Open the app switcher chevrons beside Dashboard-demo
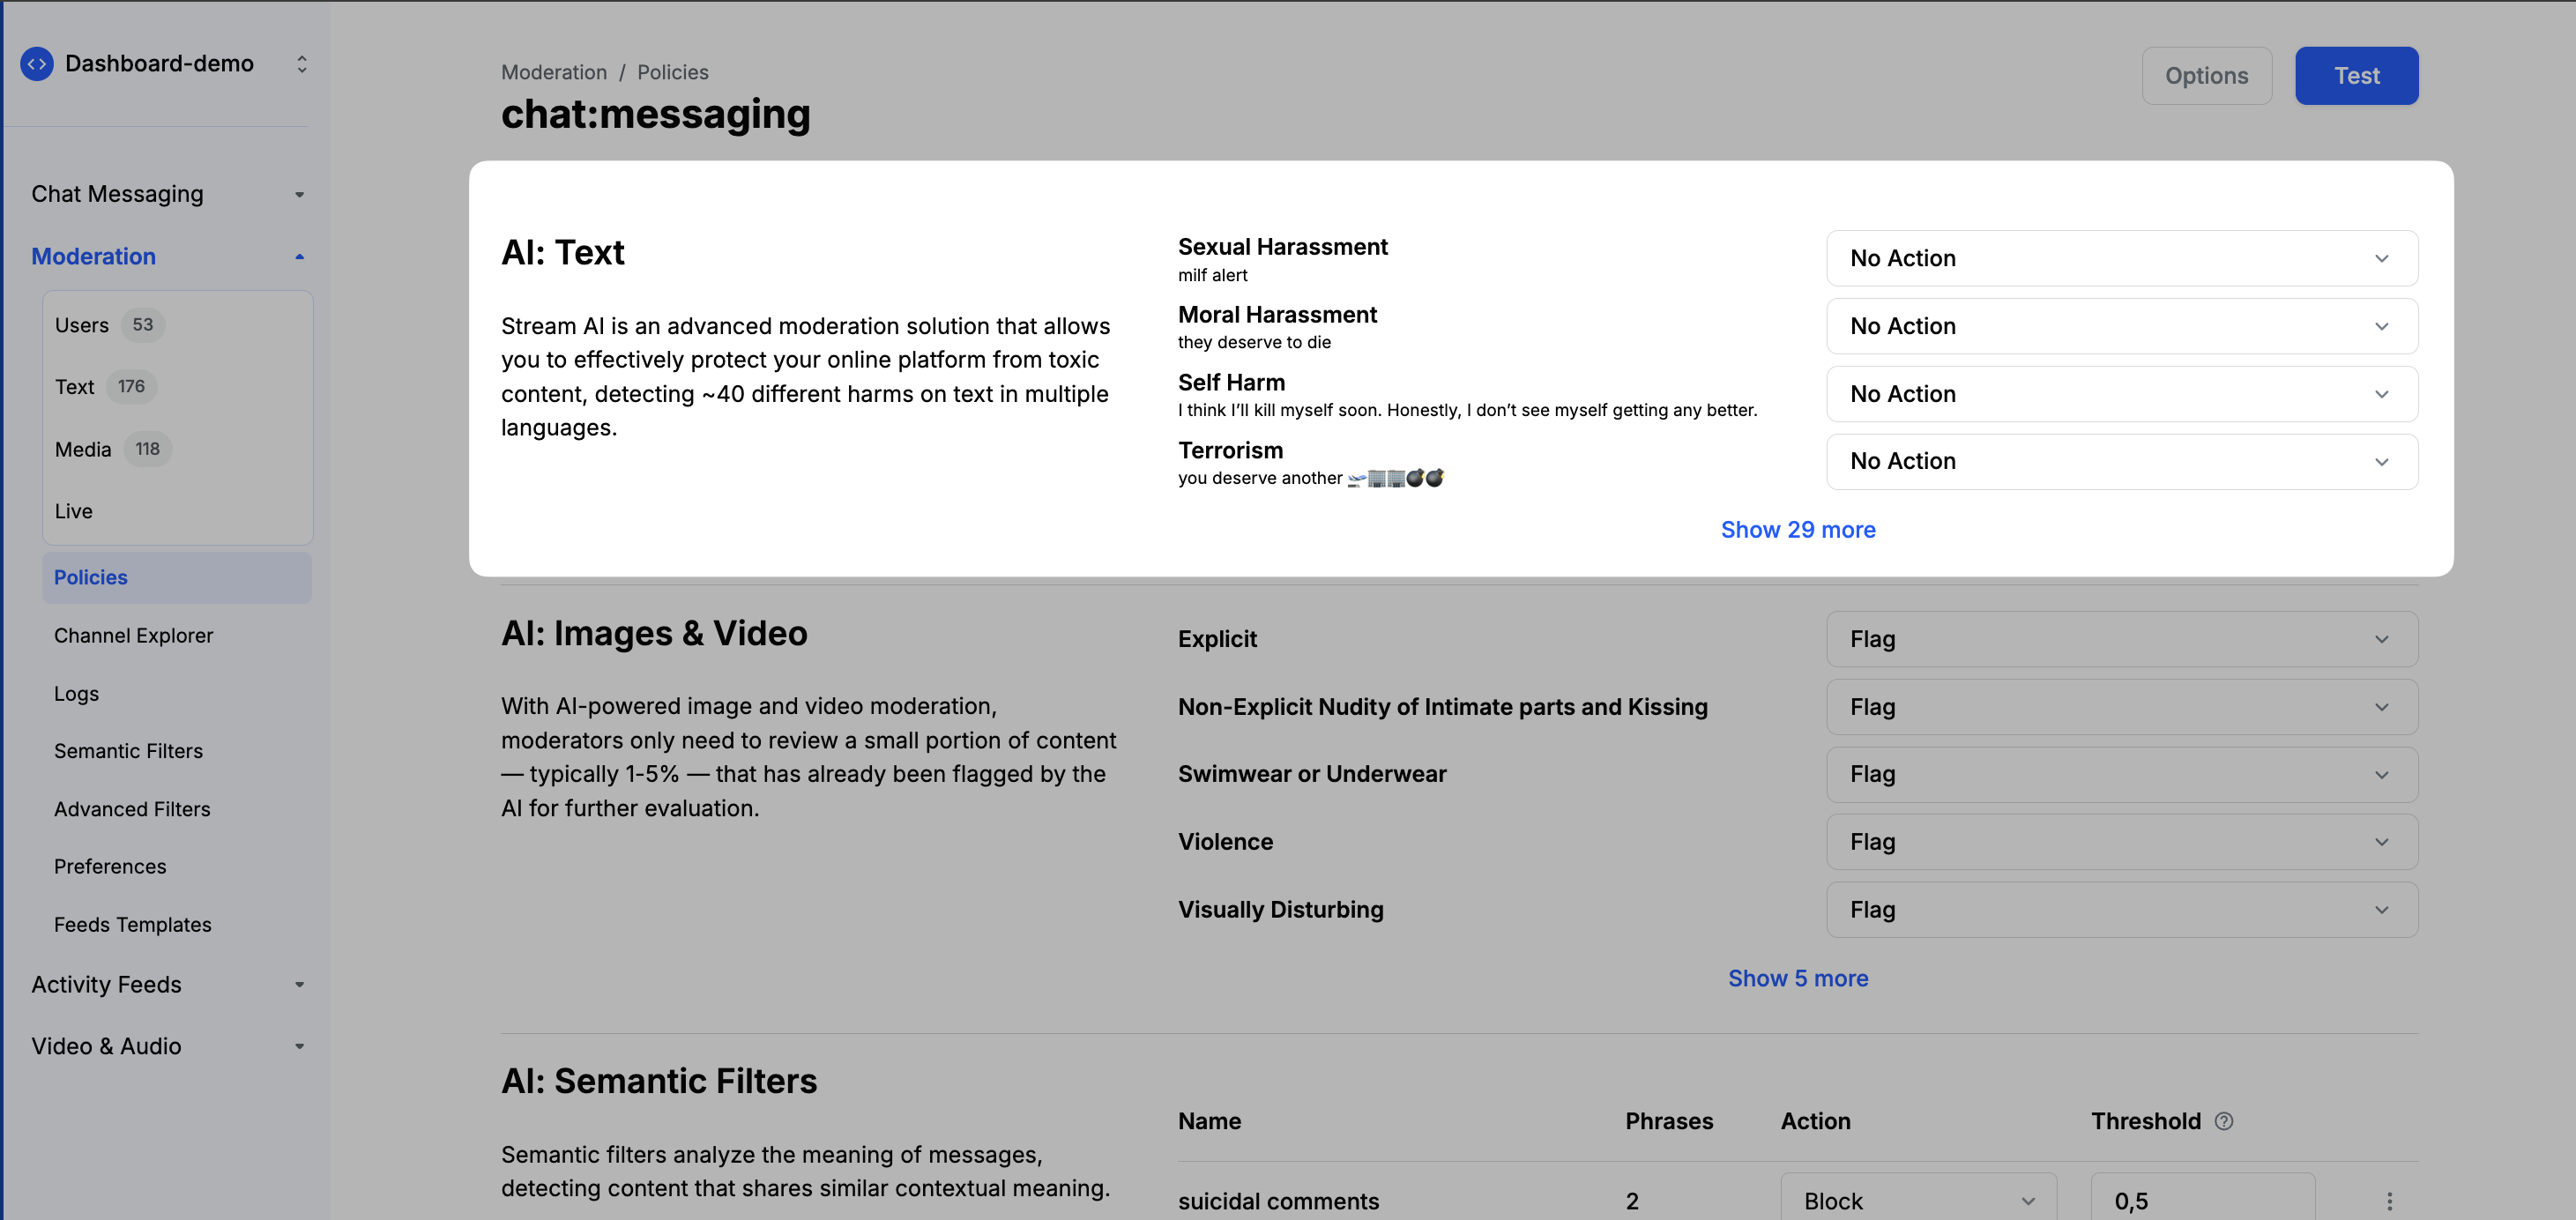The image size is (2576, 1220). [301, 64]
